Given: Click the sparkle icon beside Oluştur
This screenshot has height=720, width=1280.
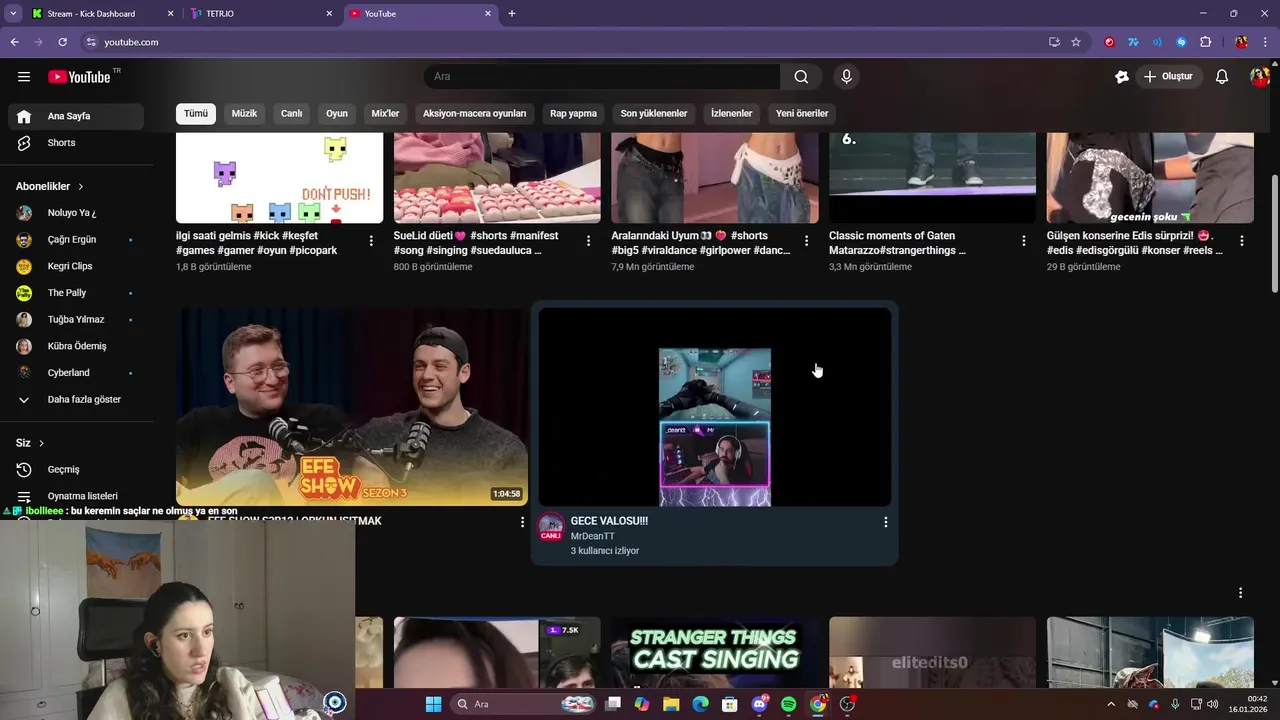Looking at the screenshot, I should pos(1122,77).
